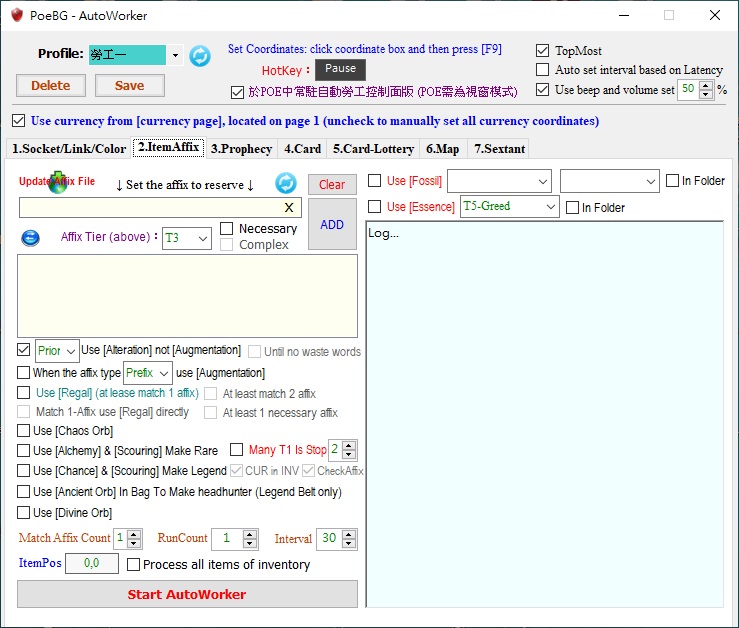Viewport: 739px width, 628px height.
Task: Toggle the POE resident control panel checkbox
Action: click(x=238, y=92)
